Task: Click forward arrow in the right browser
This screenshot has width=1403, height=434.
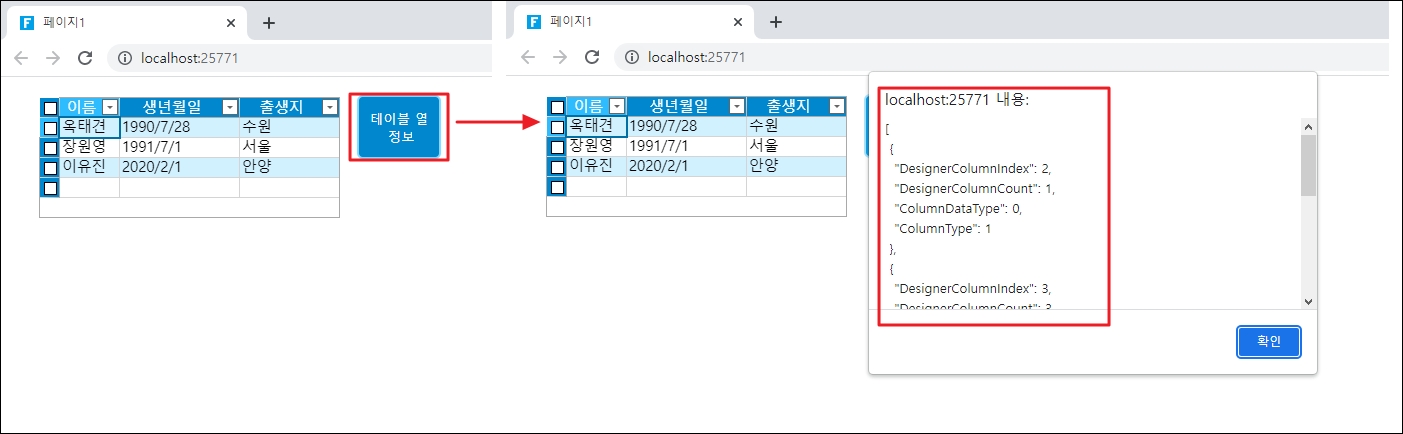Action: click(x=560, y=57)
